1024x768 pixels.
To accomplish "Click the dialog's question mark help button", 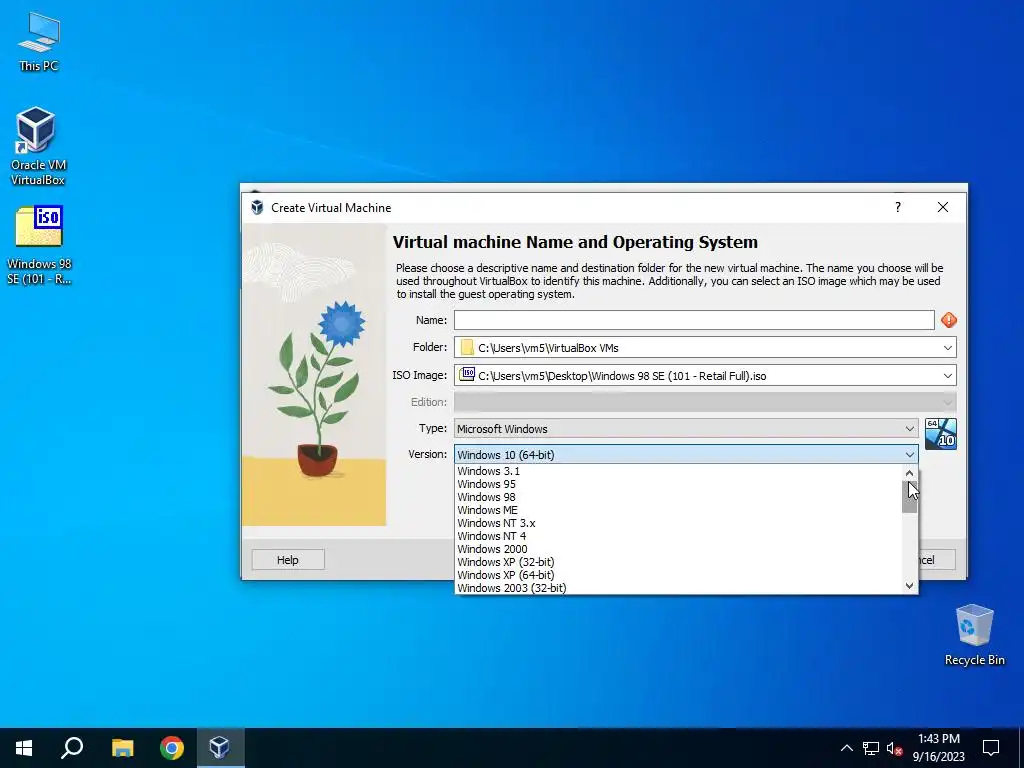I will pyautogui.click(x=898, y=207).
